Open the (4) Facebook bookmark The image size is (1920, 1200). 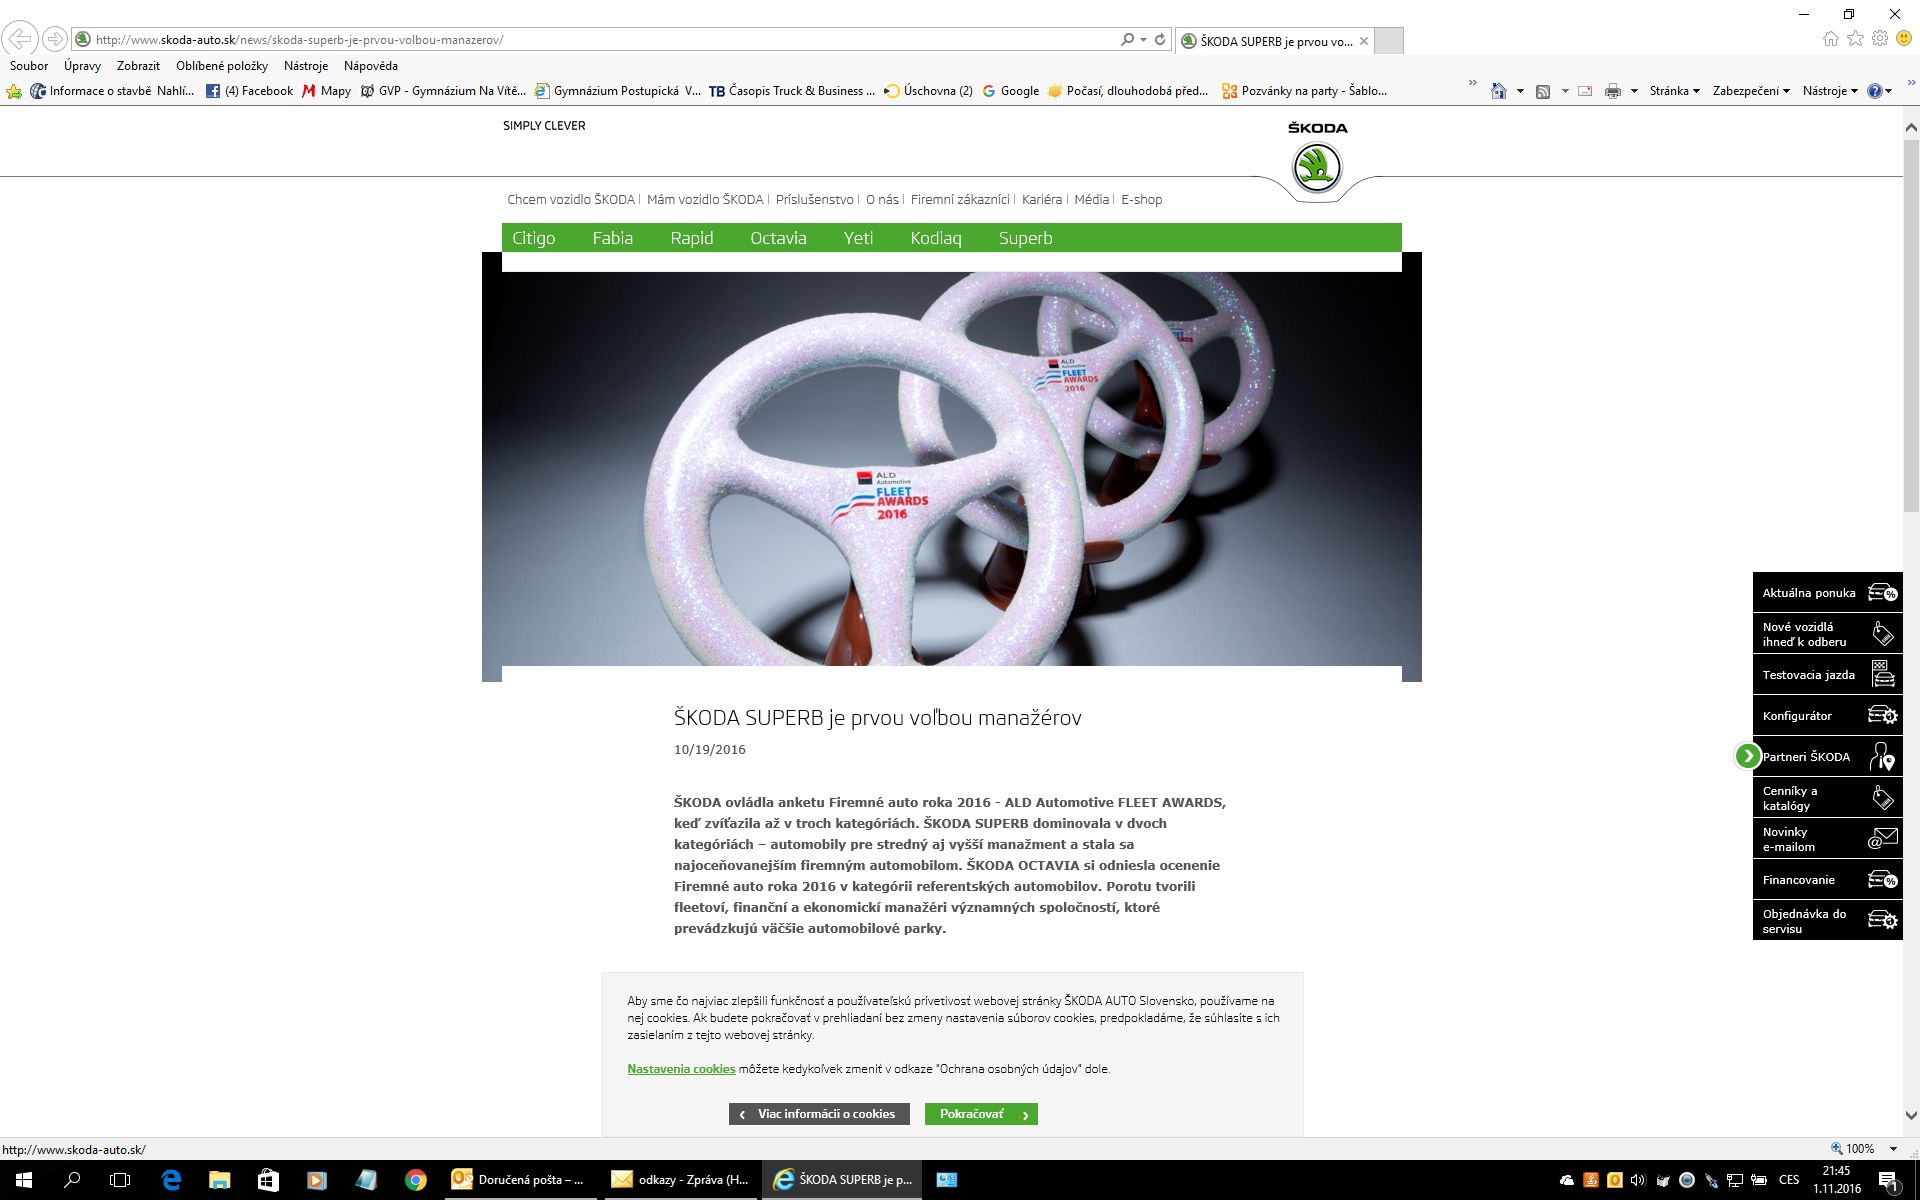tap(249, 91)
